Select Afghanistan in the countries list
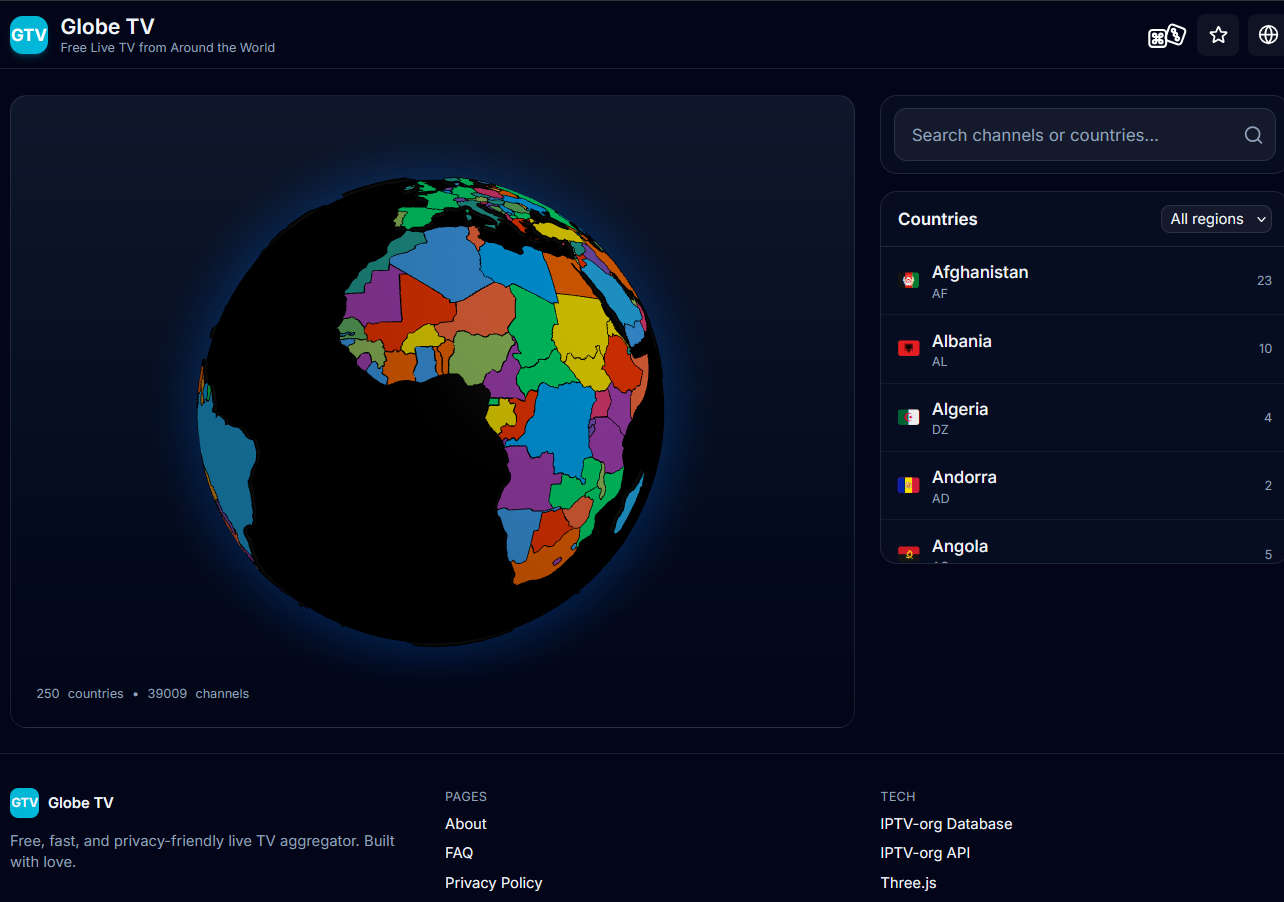 (1082, 281)
